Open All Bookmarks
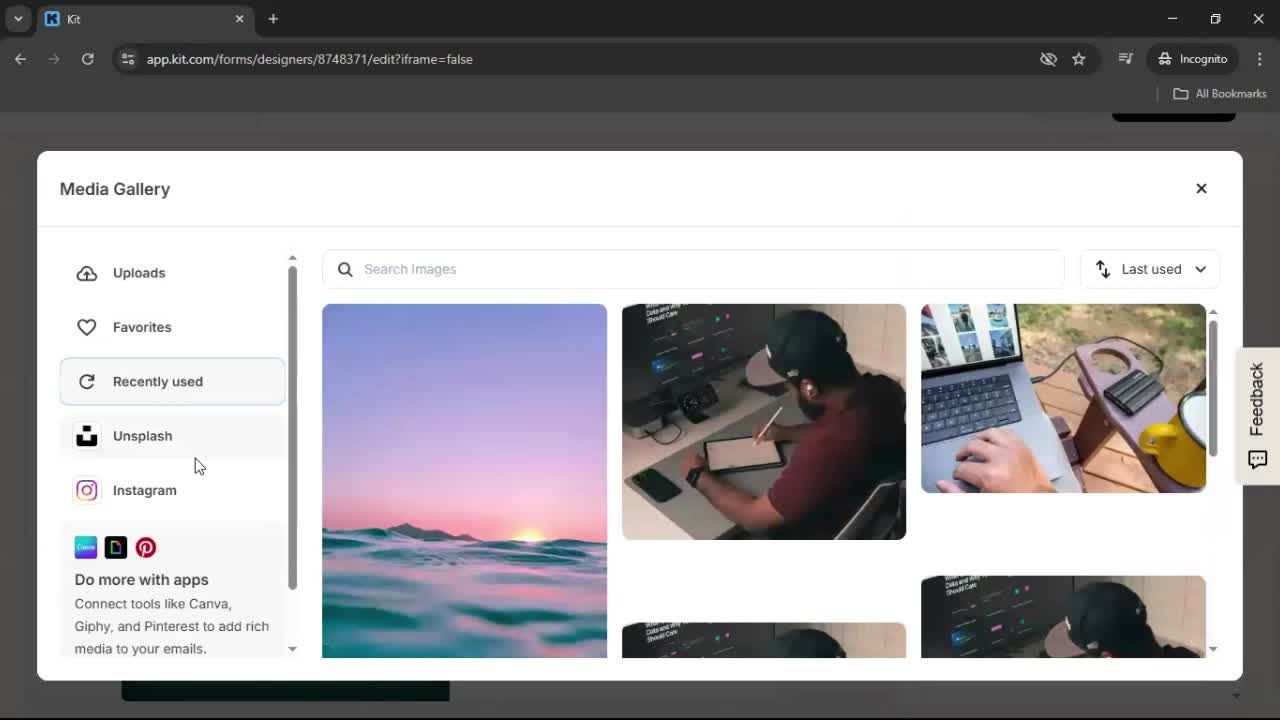The width and height of the screenshot is (1280, 720). [1220, 93]
